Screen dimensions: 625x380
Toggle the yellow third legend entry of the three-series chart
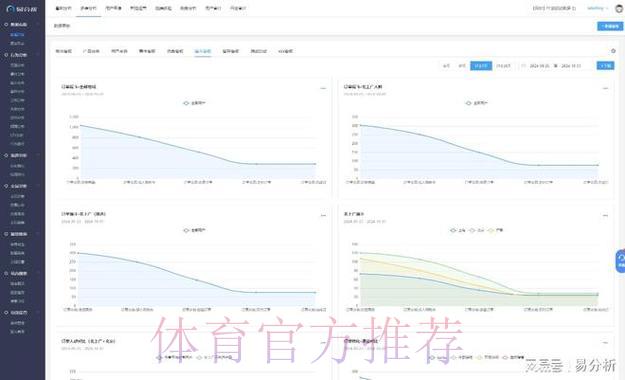point(495,230)
